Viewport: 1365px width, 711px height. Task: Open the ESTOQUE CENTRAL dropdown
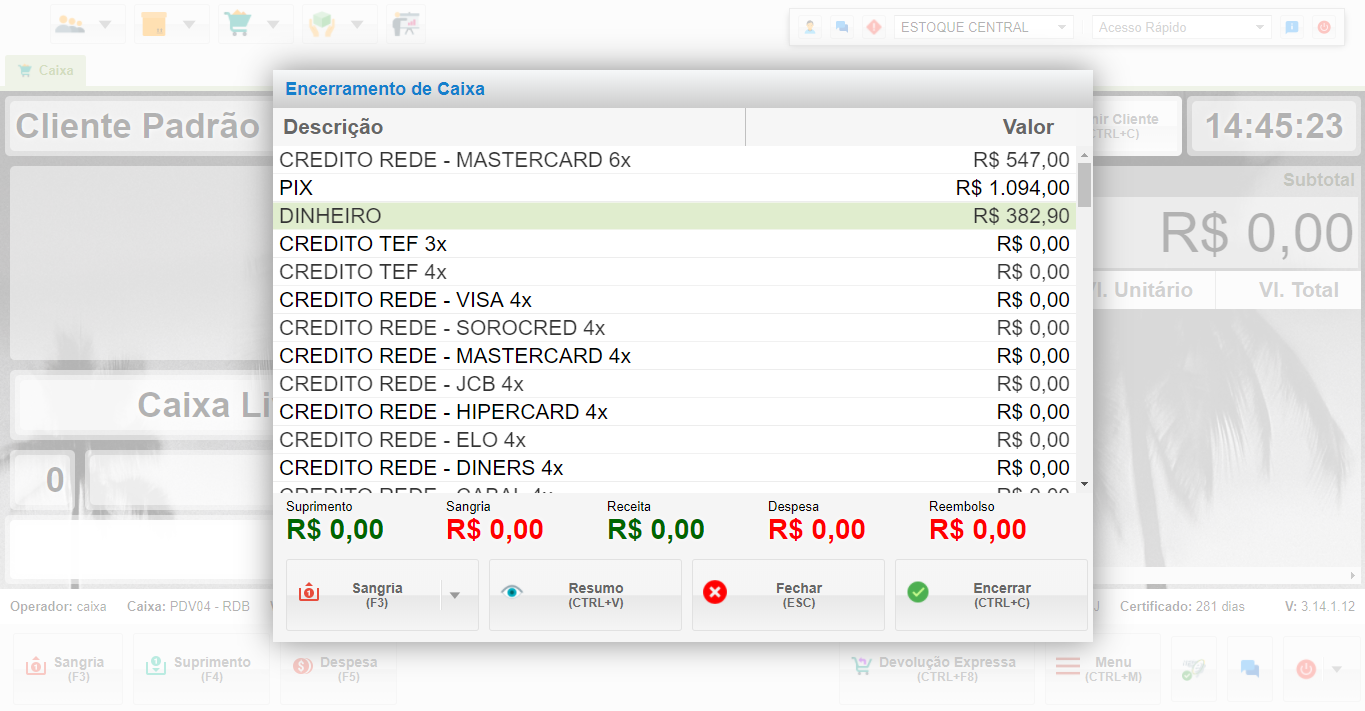pyautogui.click(x=983, y=27)
